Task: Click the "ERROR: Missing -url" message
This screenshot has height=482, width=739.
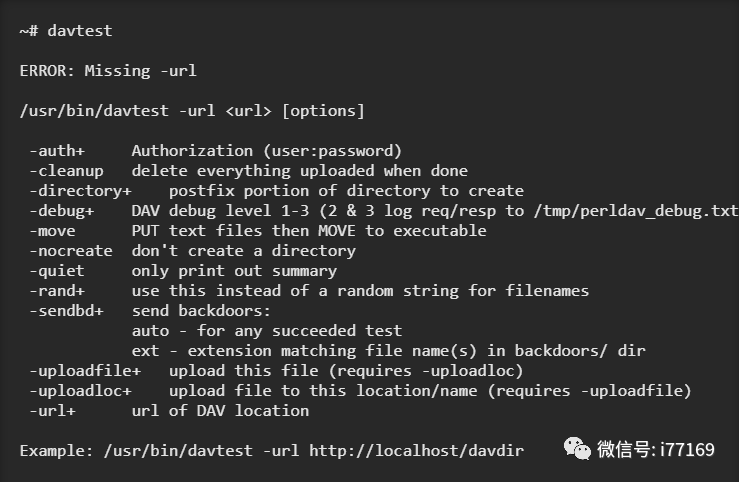Action: [x=108, y=71]
